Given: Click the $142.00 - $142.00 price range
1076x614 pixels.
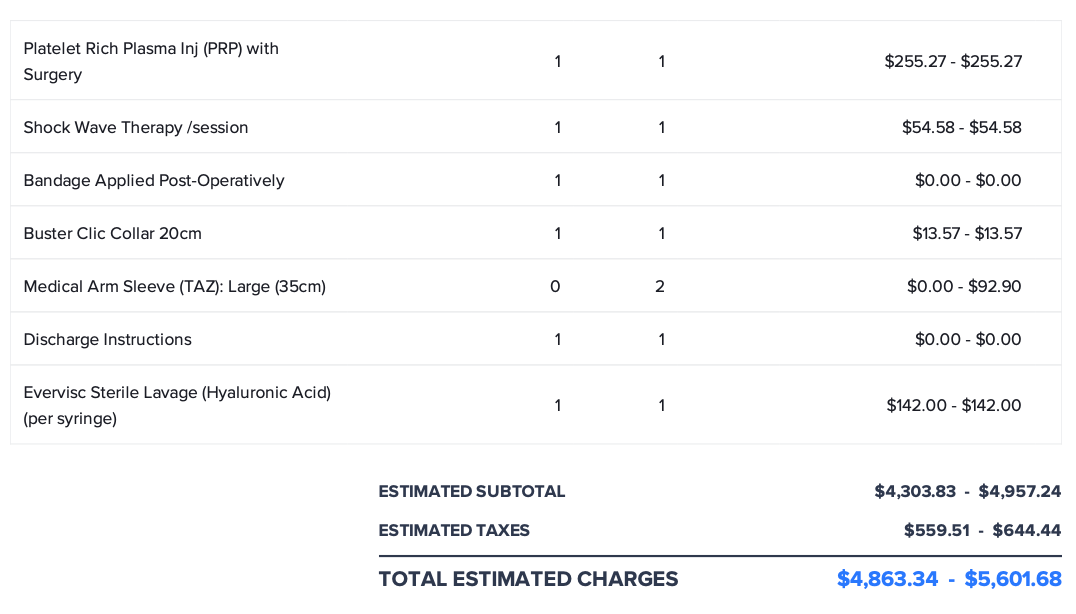Looking at the screenshot, I should coord(954,405).
